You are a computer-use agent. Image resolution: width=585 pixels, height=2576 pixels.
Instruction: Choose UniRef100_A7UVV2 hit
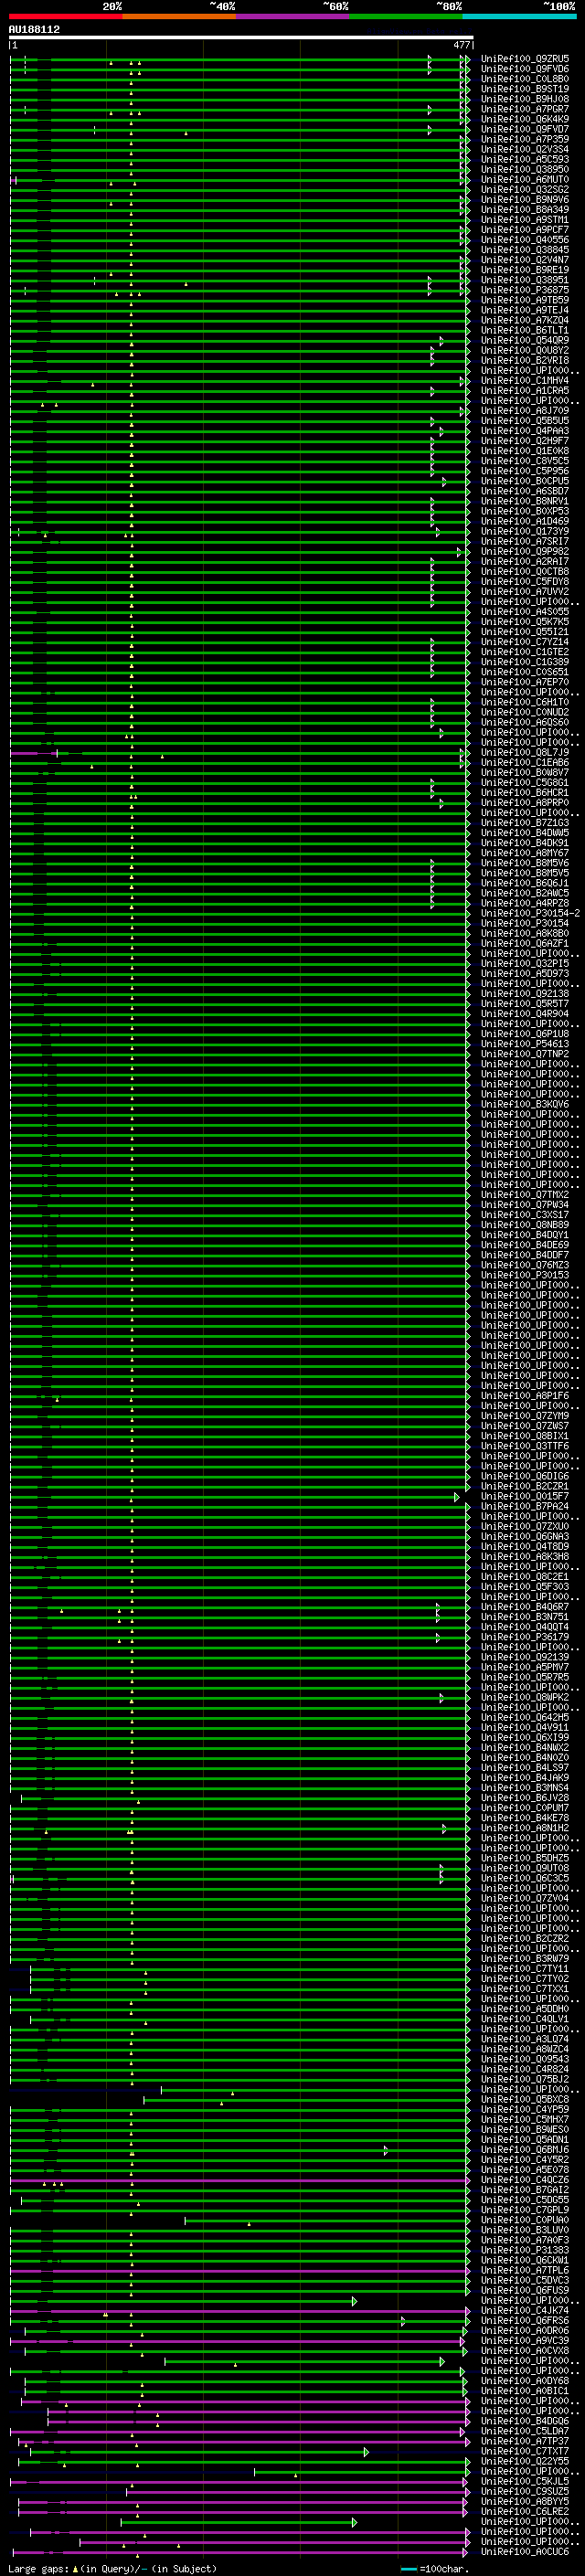[525, 591]
